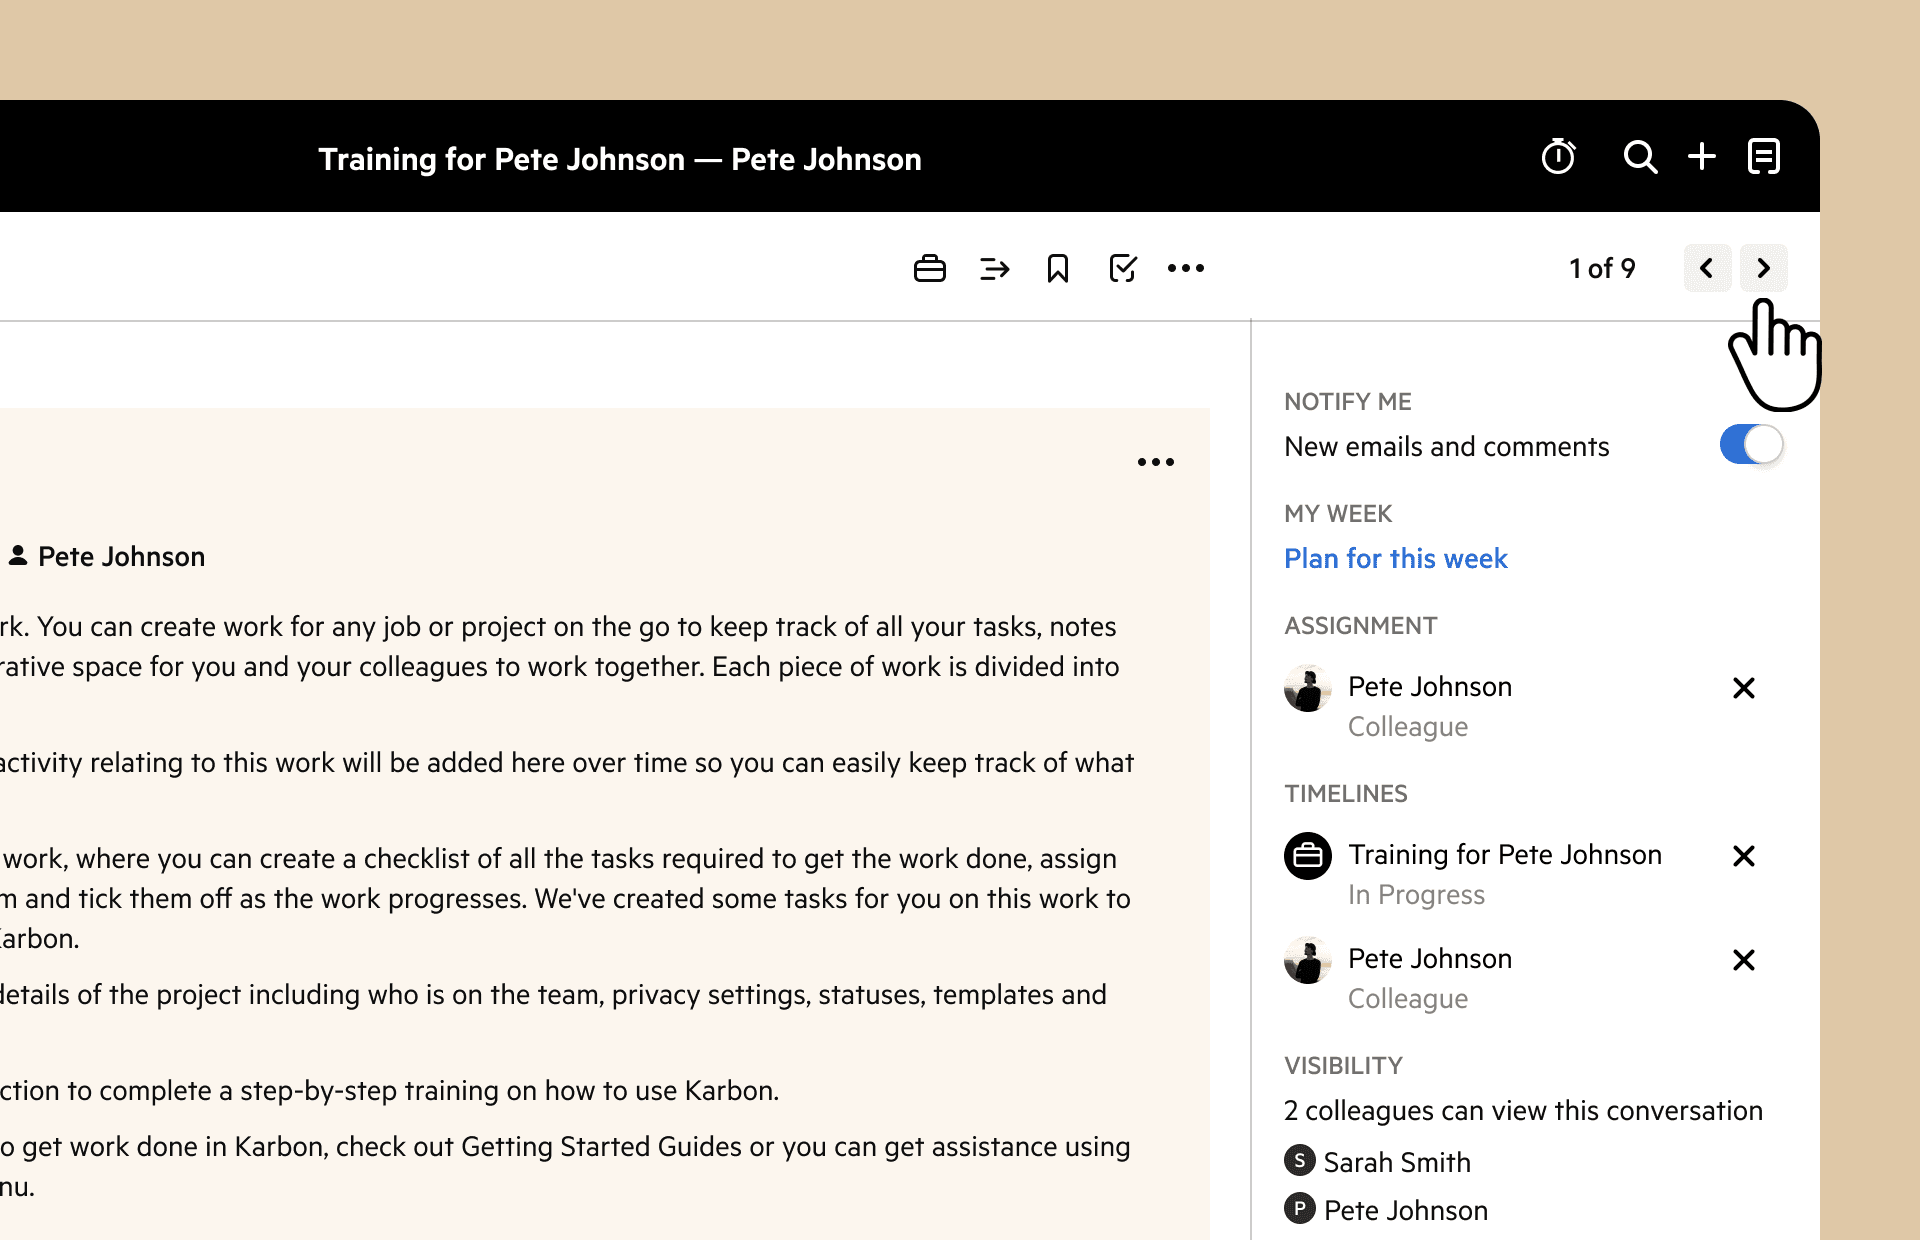Toggle New emails and comments notifications
This screenshot has height=1240, width=1920.
[x=1751, y=445]
